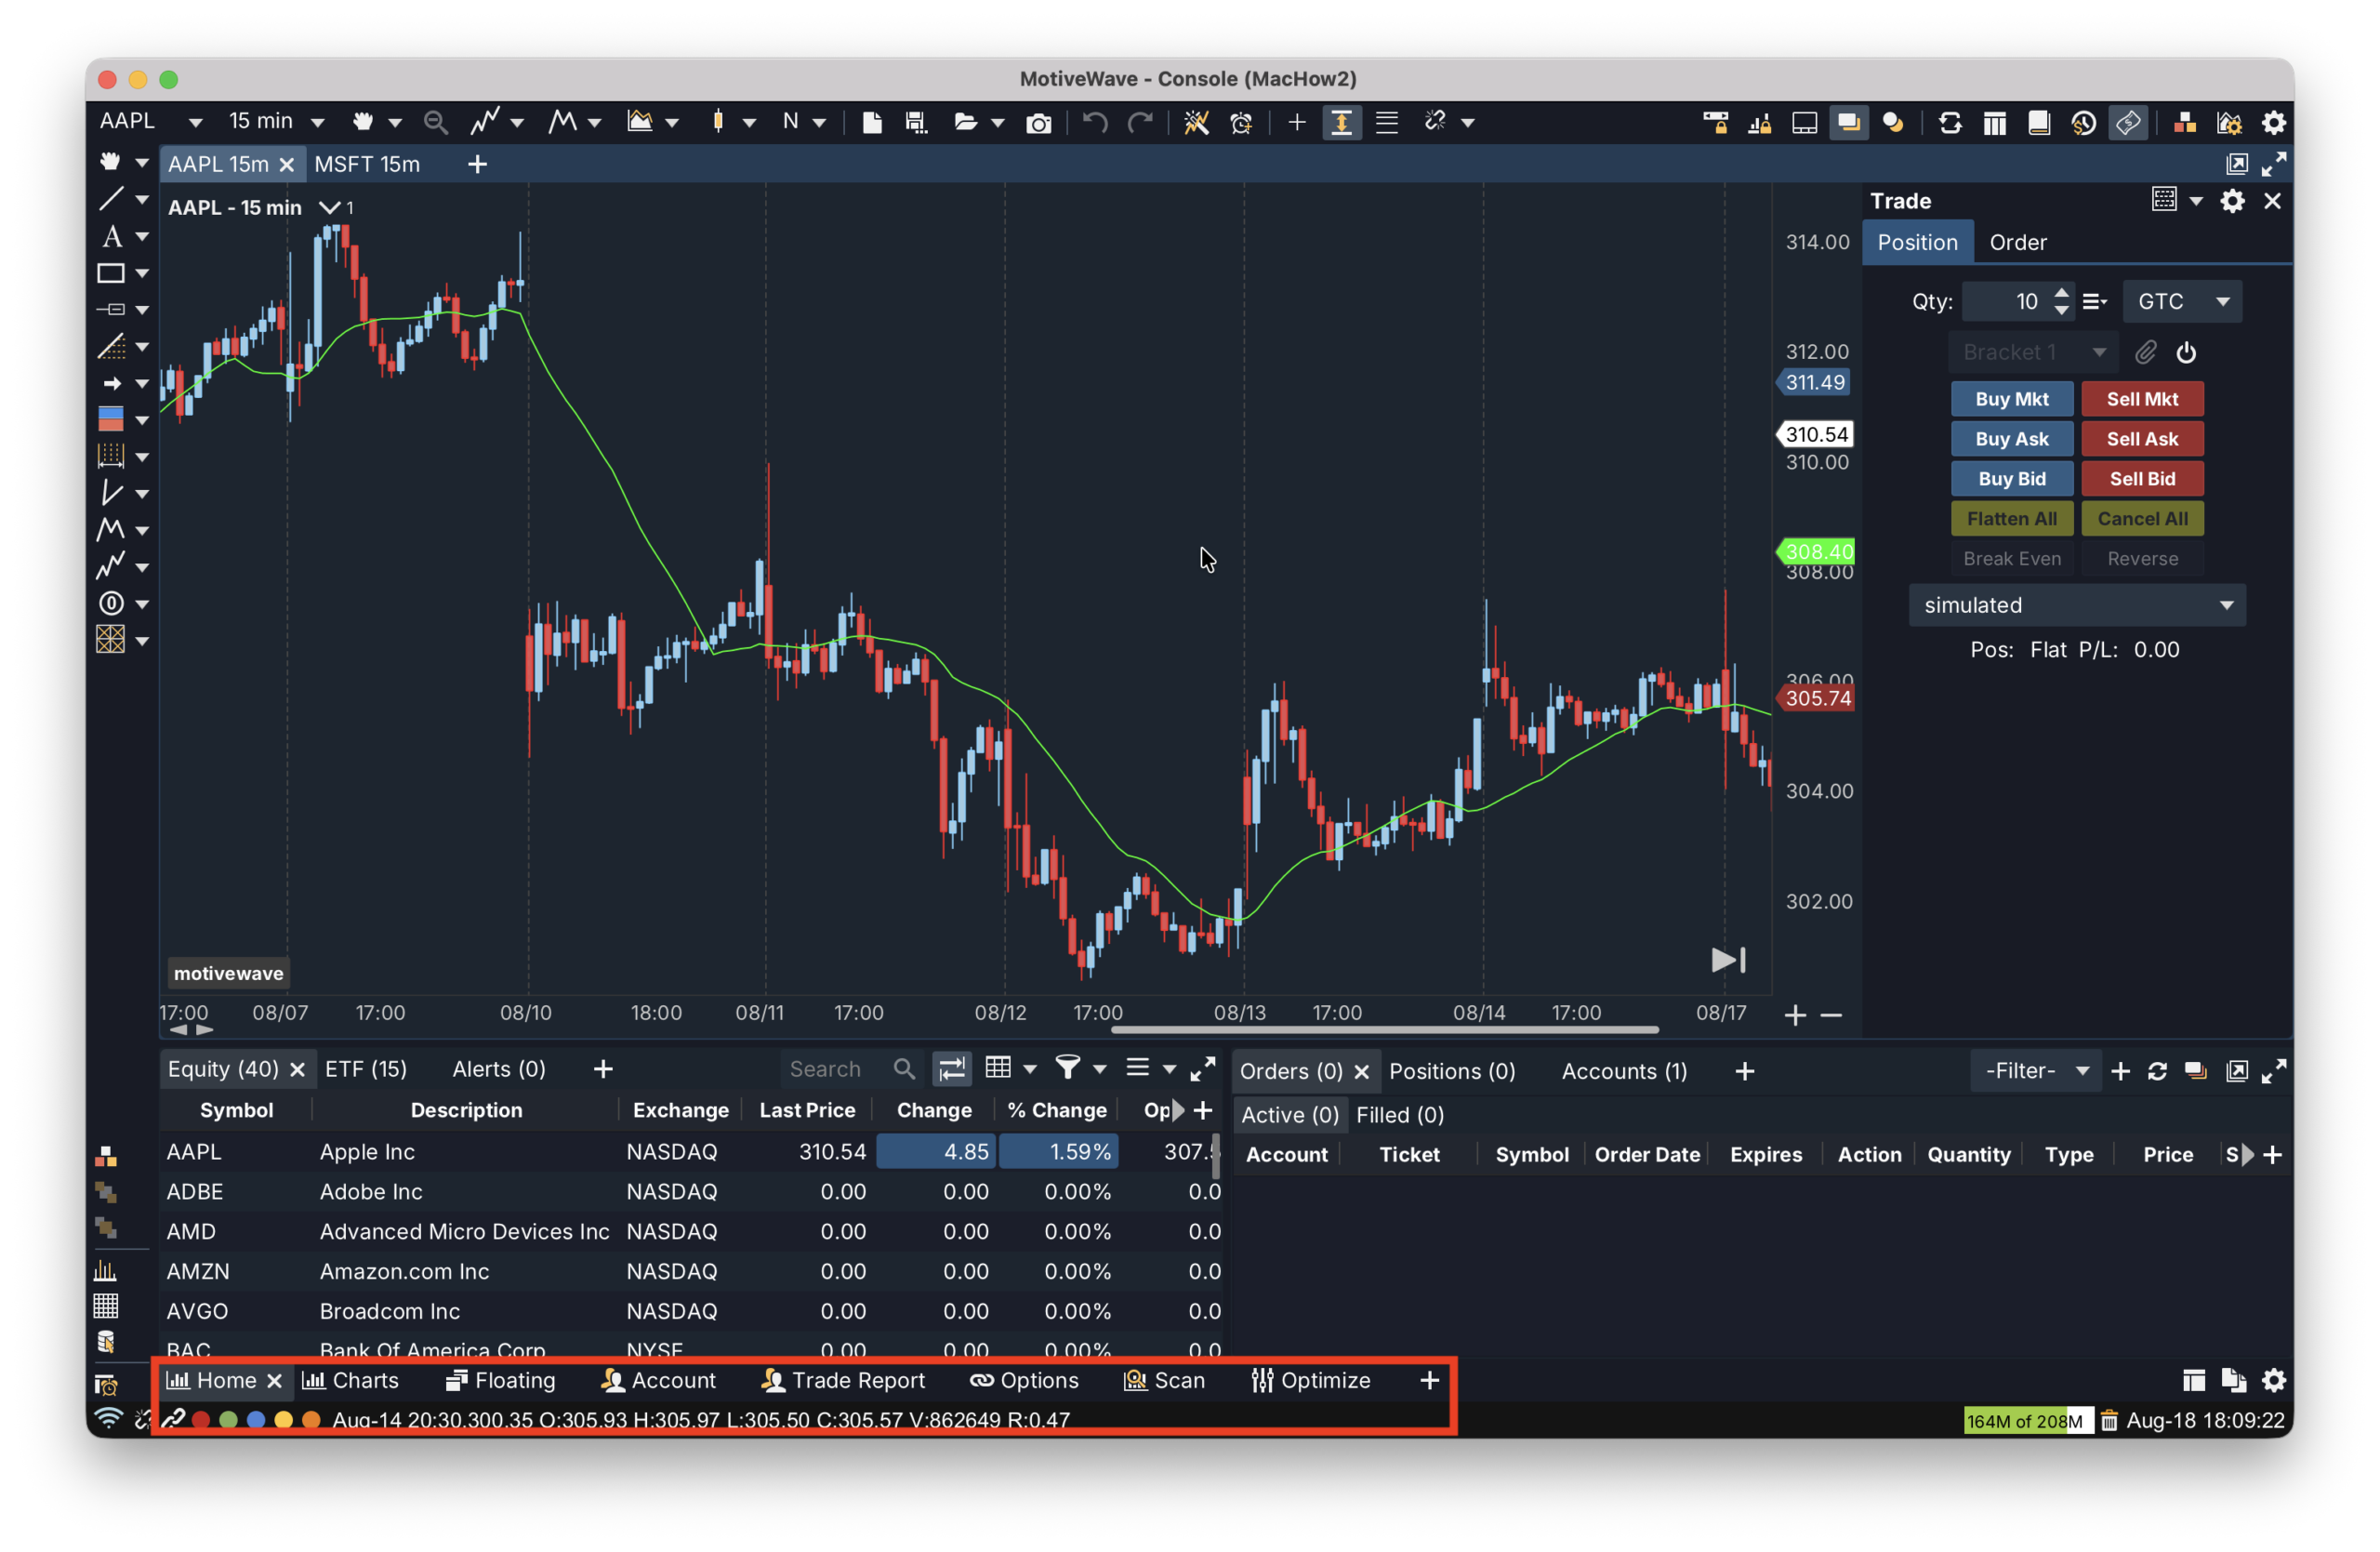Click the blue color dot in status bar
Screen dimensions: 2380x1552
pyautogui.click(x=256, y=1419)
